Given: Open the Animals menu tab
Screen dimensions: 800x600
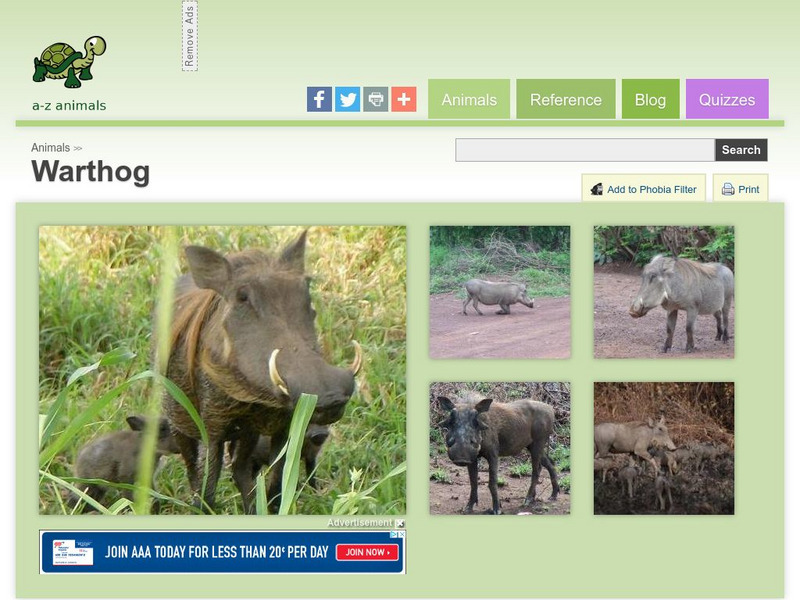Looking at the screenshot, I should point(469,99).
